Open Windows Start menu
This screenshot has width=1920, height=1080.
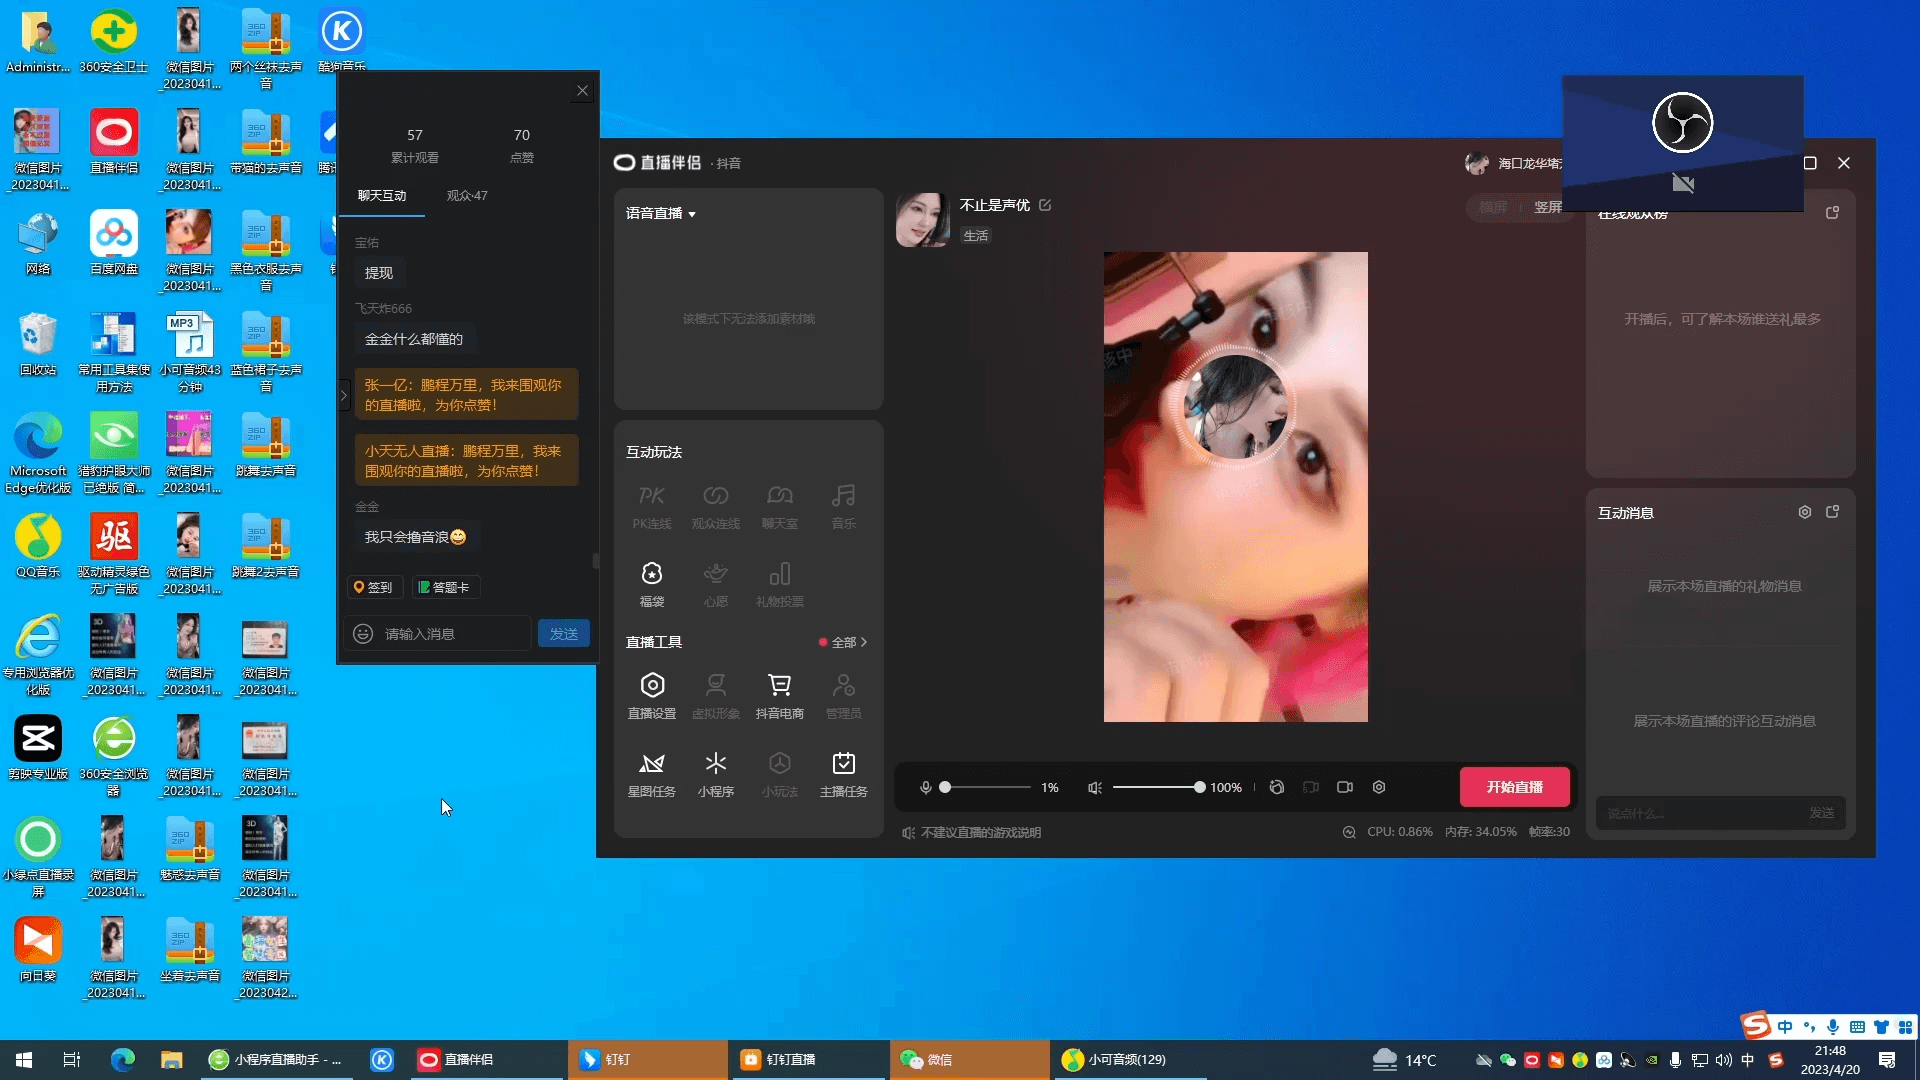click(24, 1060)
